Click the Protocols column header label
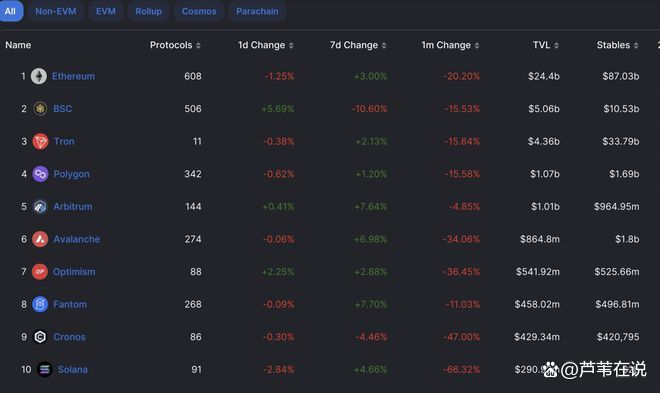660x393 pixels. coord(171,45)
